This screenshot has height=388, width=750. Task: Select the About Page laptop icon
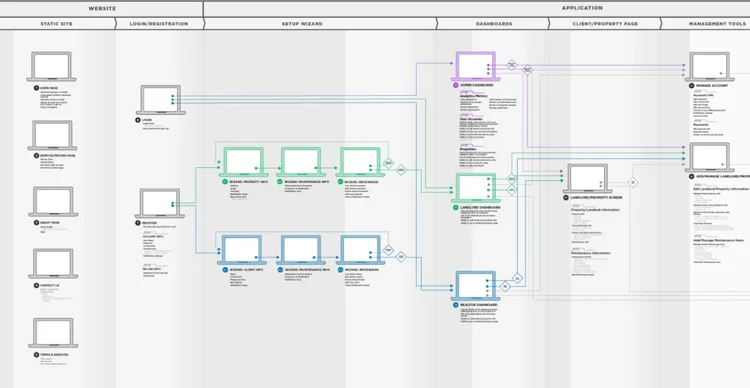(x=53, y=201)
